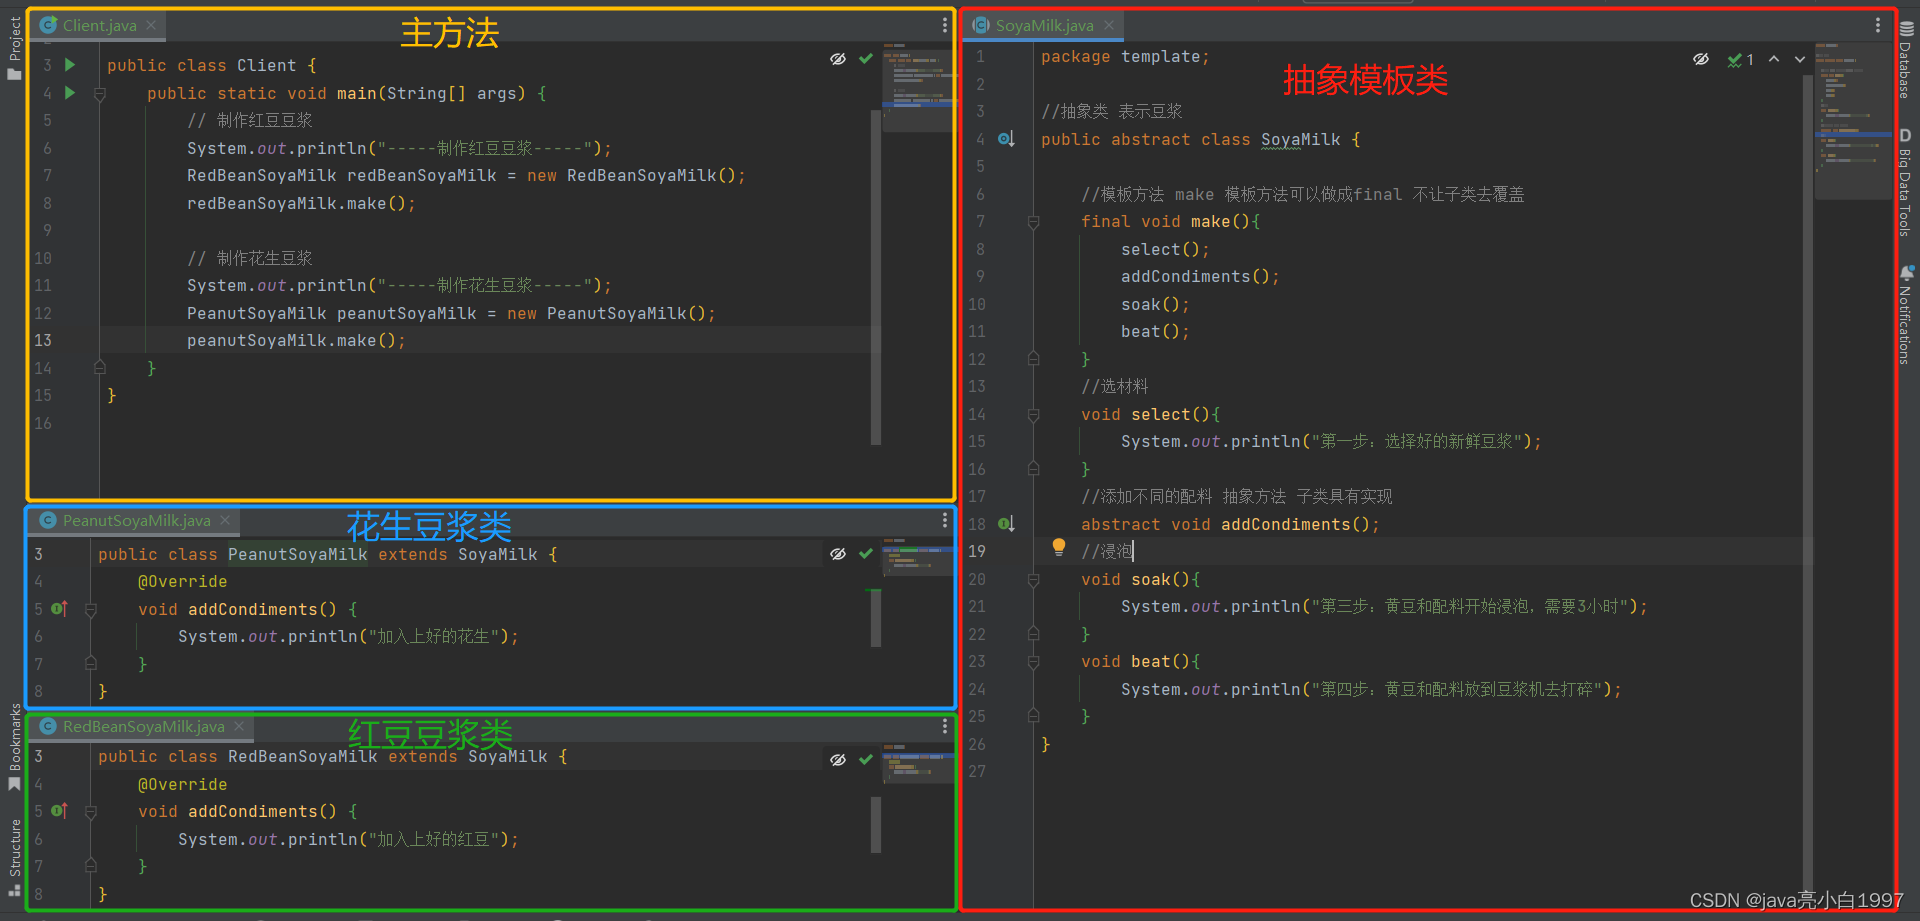This screenshot has height=921, width=1920.
Task: Click line number 19 in SoyaMilk.java gutter
Action: click(x=977, y=551)
